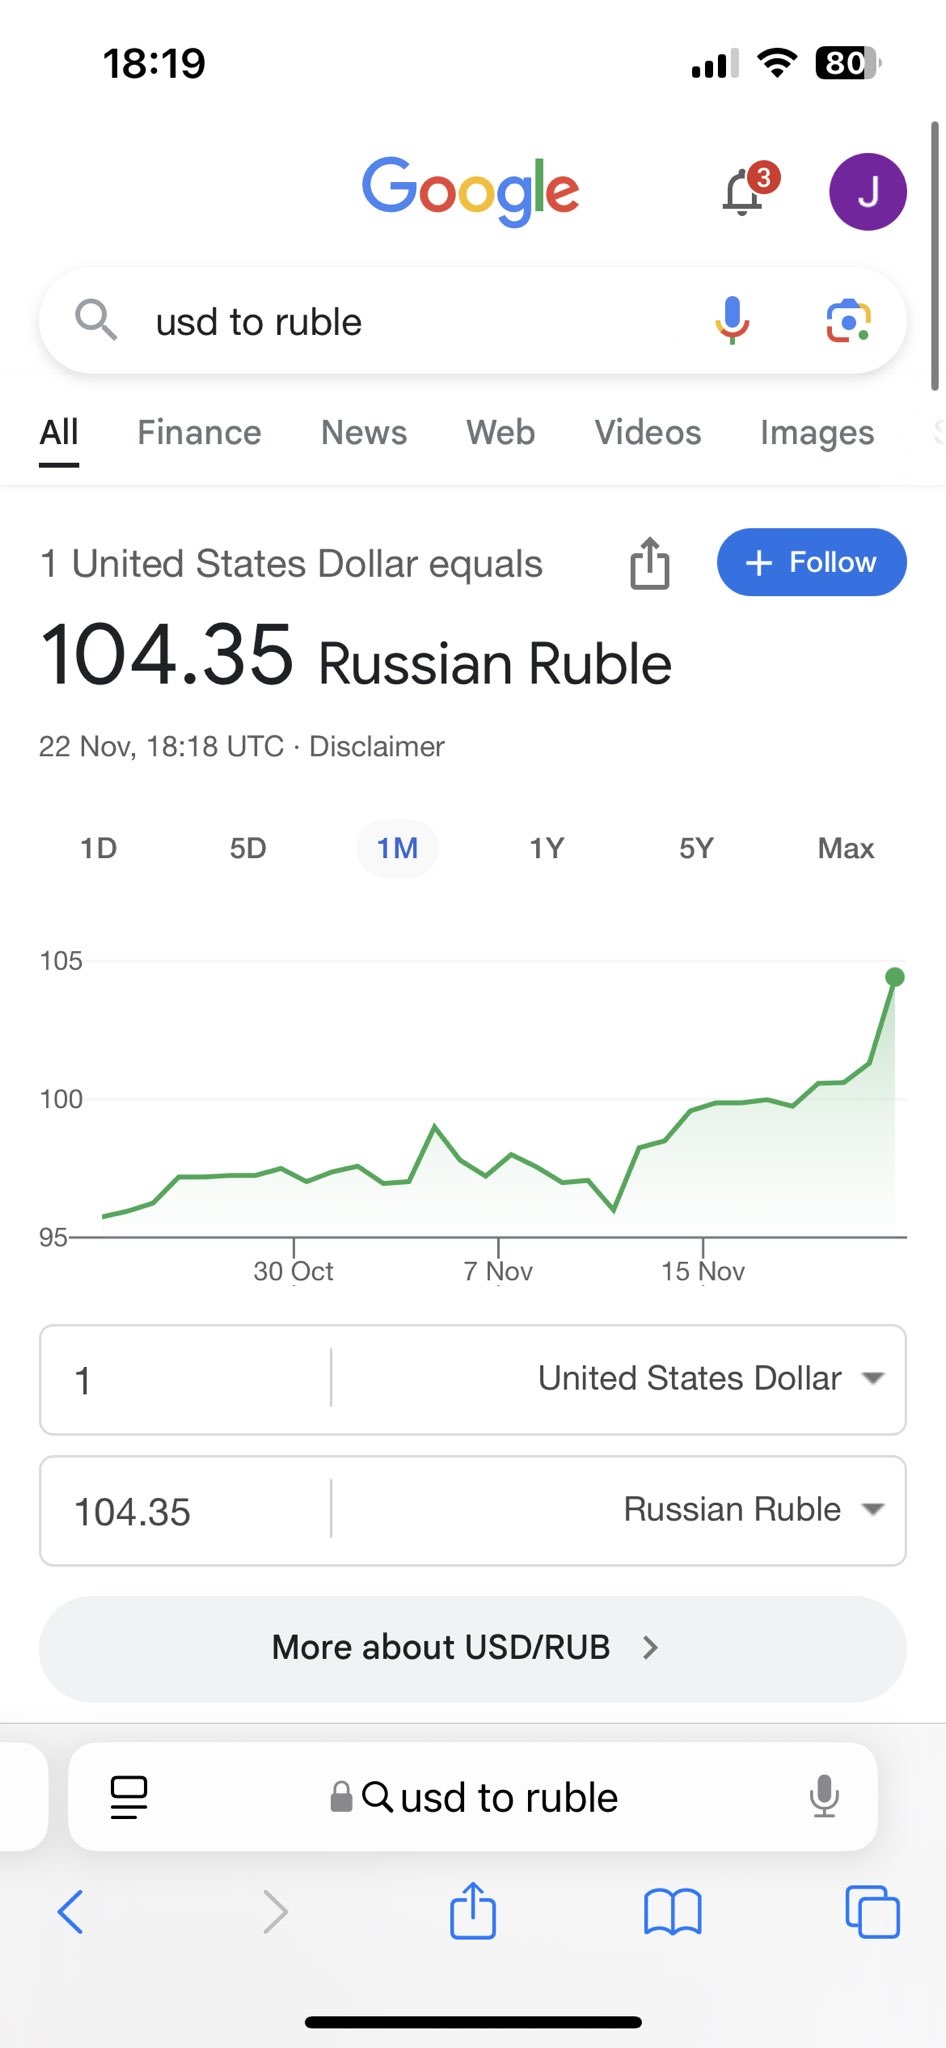This screenshot has height=2048, width=946.
Task: Open the purple J account avatar
Action: point(868,191)
